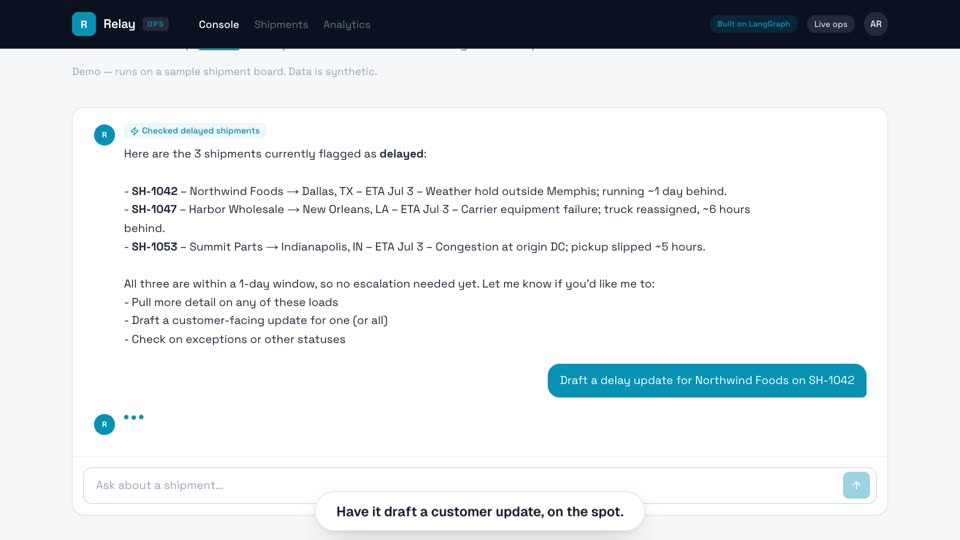Click the Relay logo icon

coord(84,24)
